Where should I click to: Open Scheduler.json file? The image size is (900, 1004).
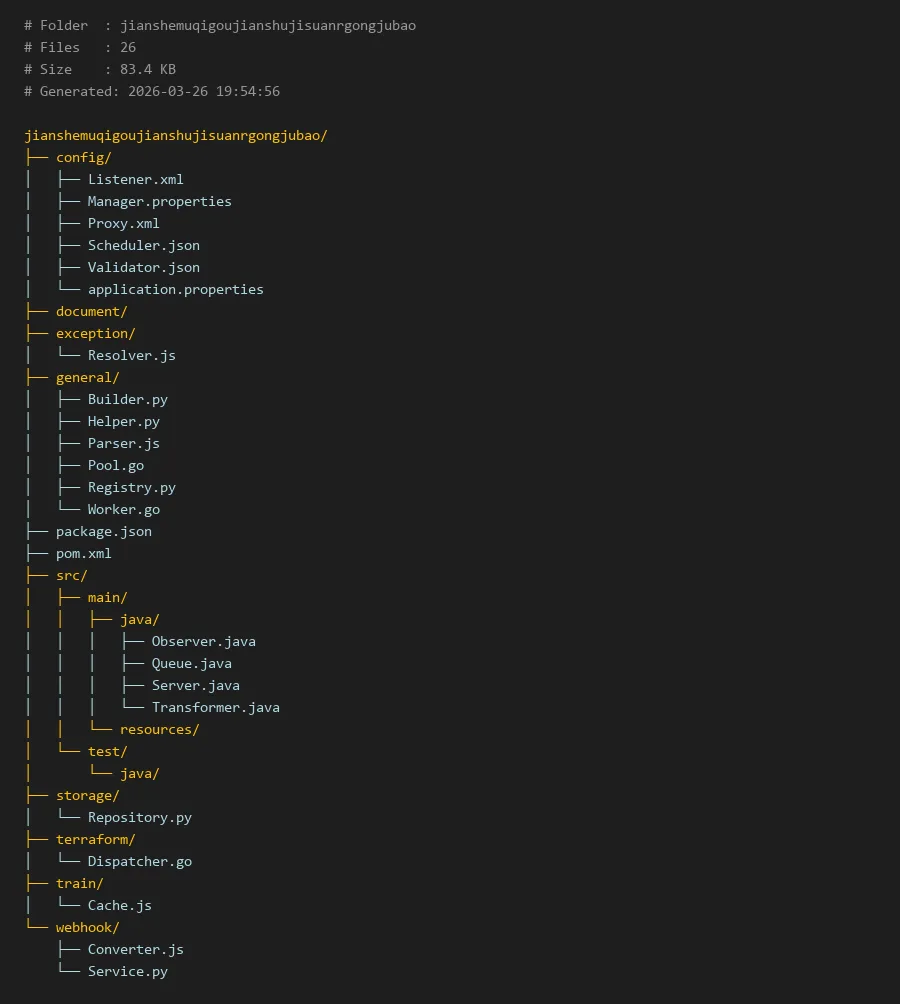pyautogui.click(x=143, y=245)
